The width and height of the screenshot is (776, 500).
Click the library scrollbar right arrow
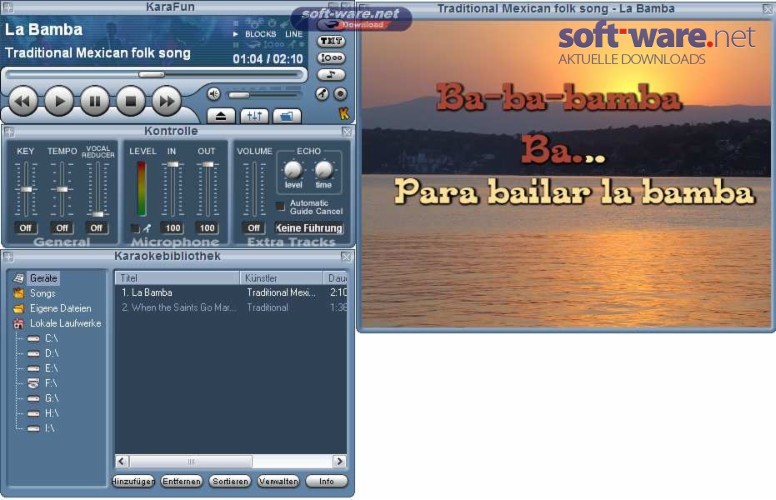click(x=340, y=461)
